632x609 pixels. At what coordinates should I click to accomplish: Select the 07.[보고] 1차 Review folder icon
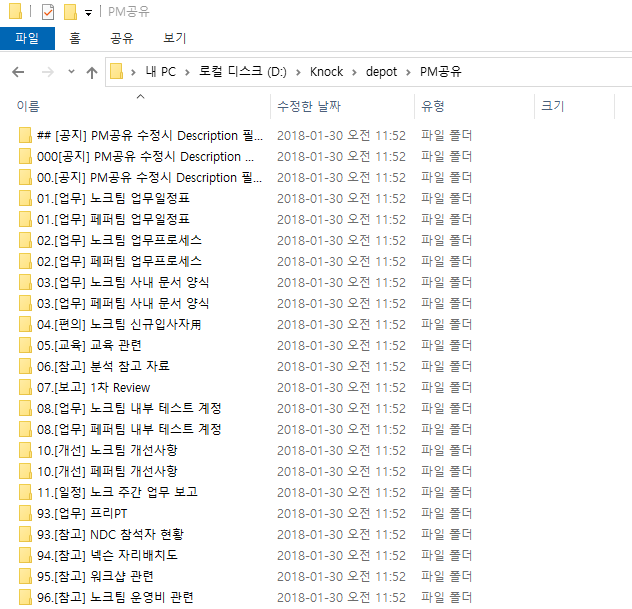26,387
